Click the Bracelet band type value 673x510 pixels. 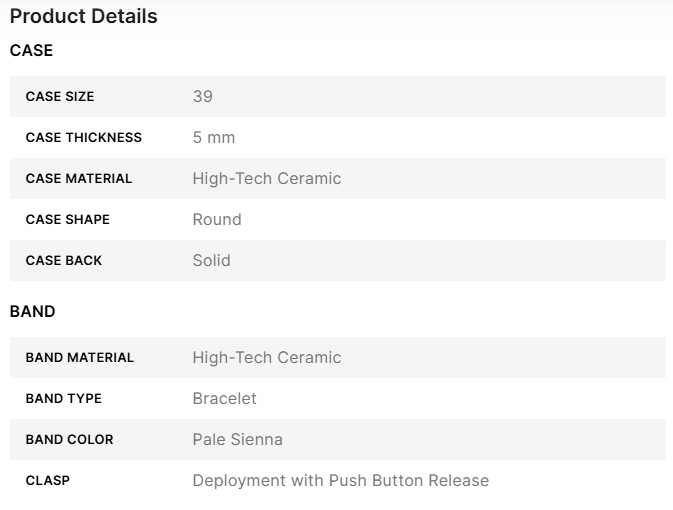[225, 399]
